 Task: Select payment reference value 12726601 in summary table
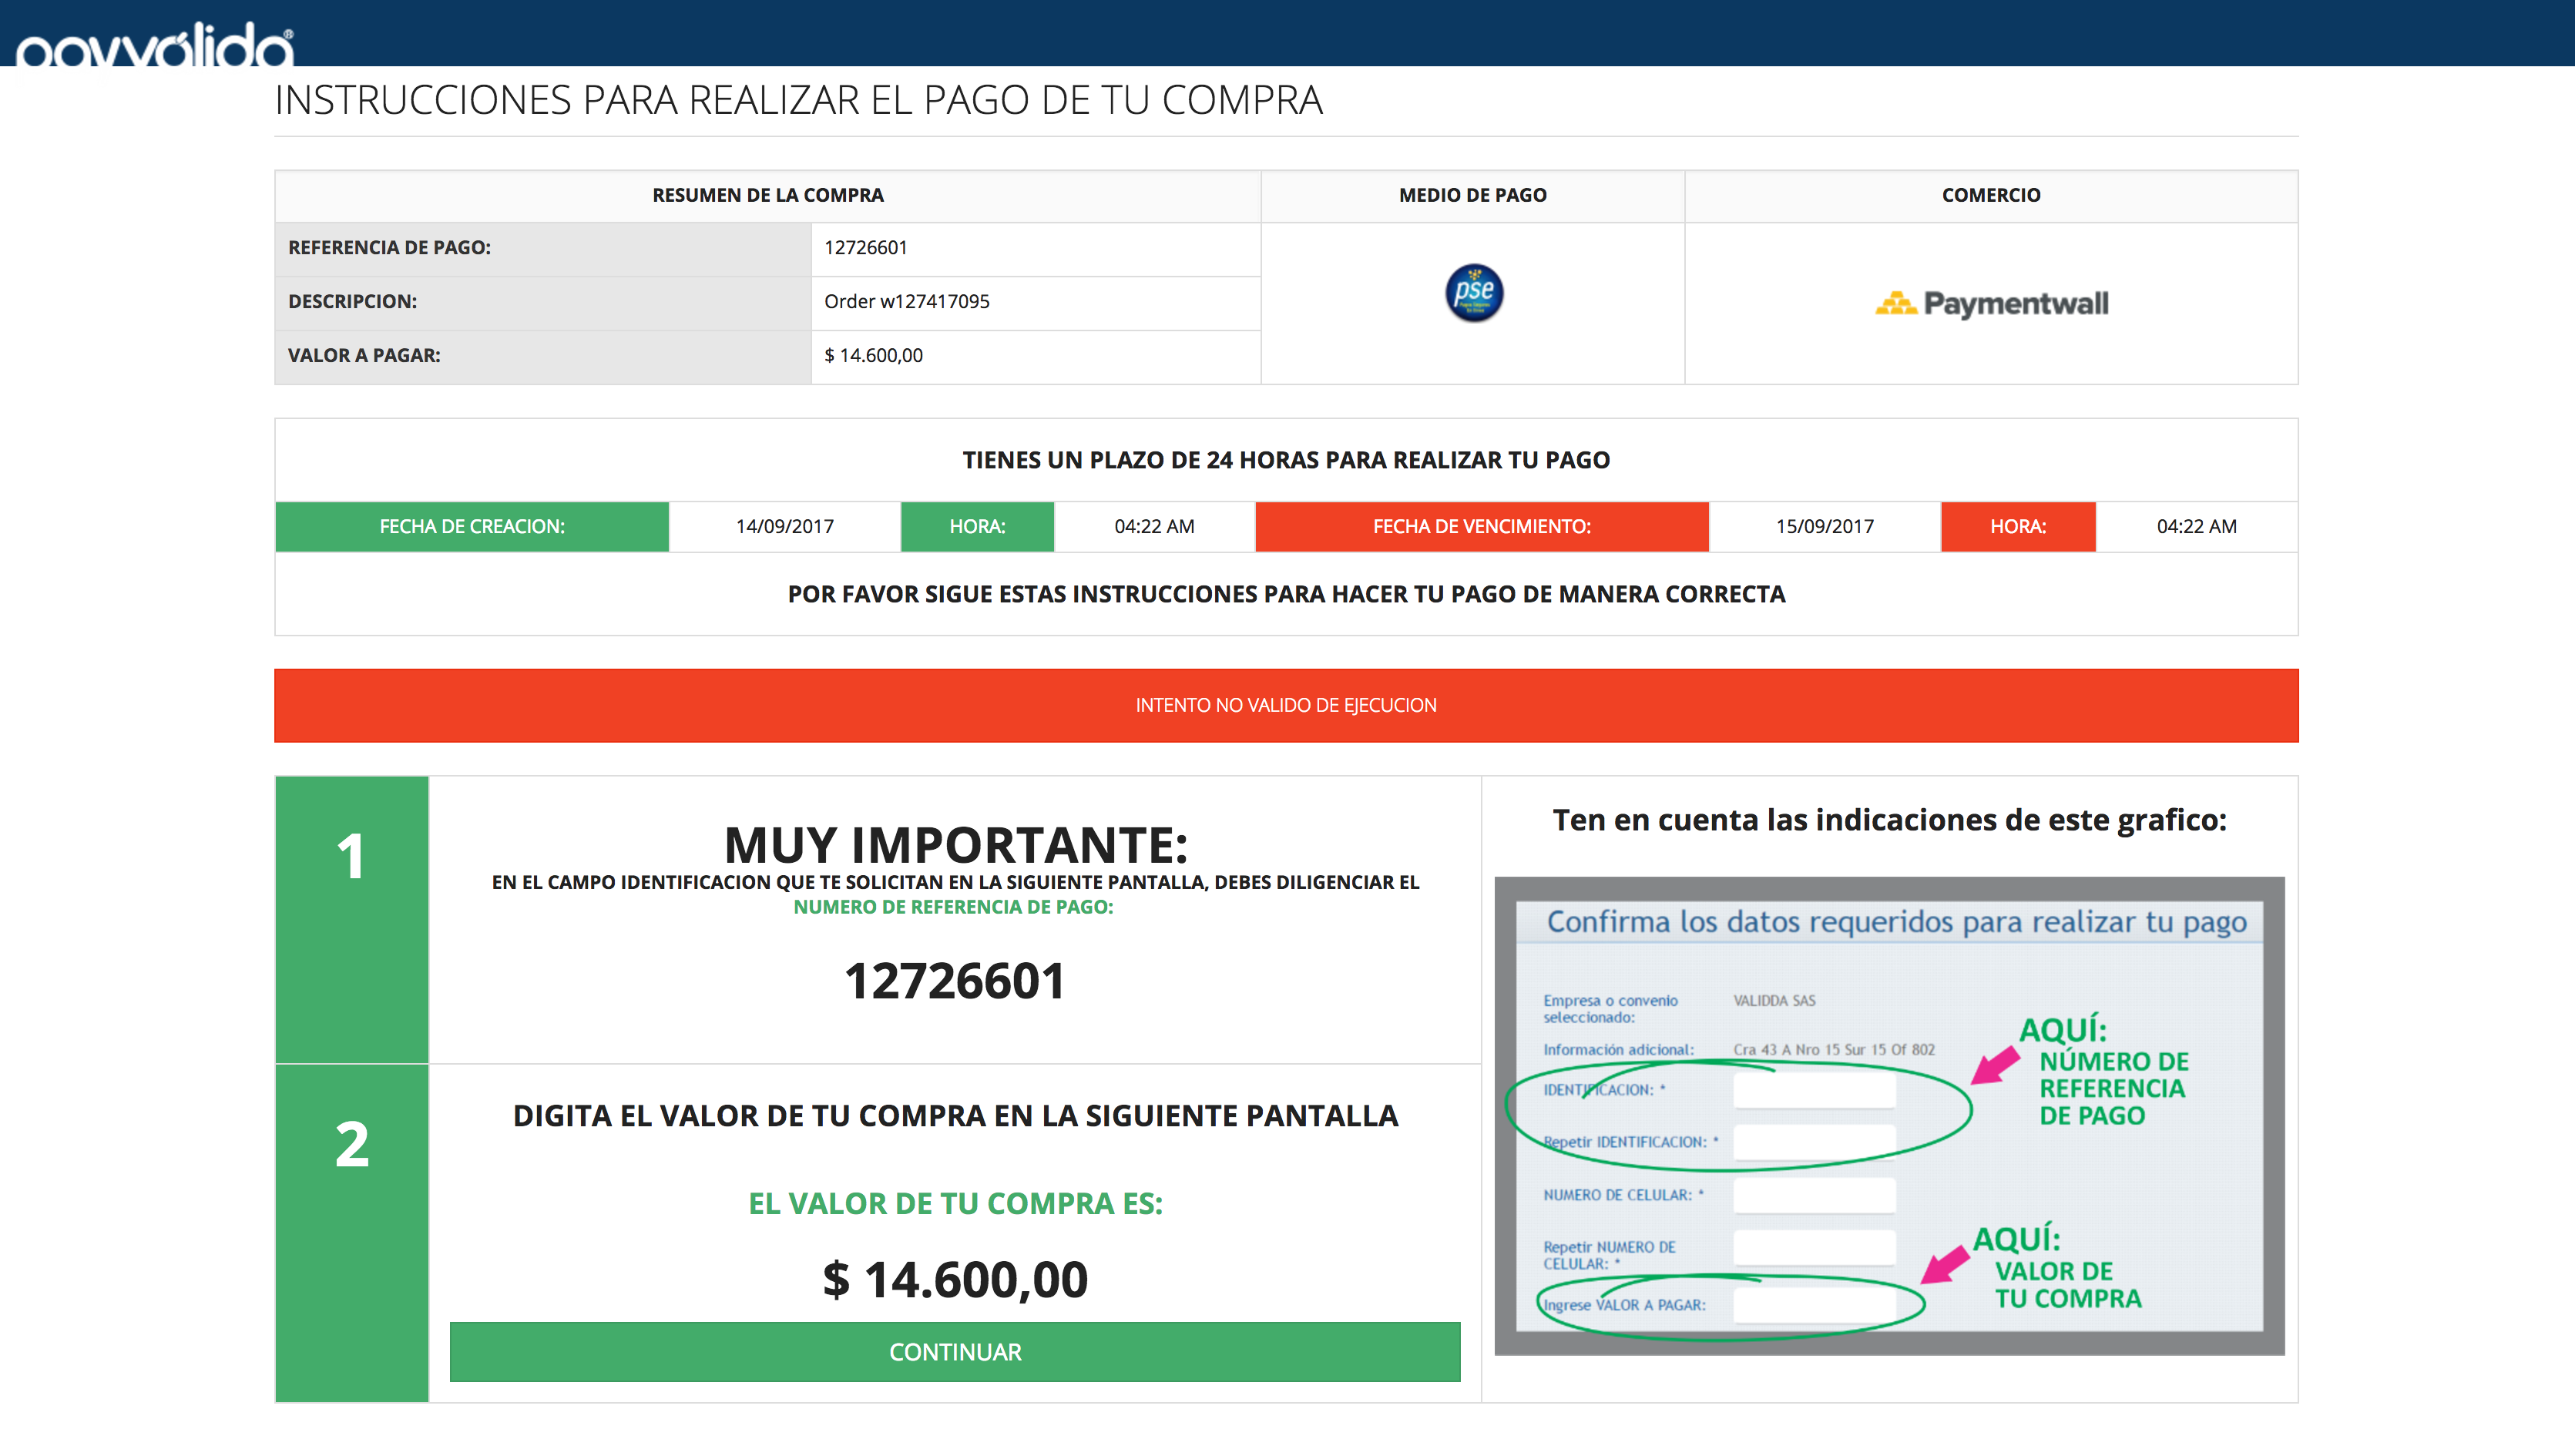[x=866, y=248]
